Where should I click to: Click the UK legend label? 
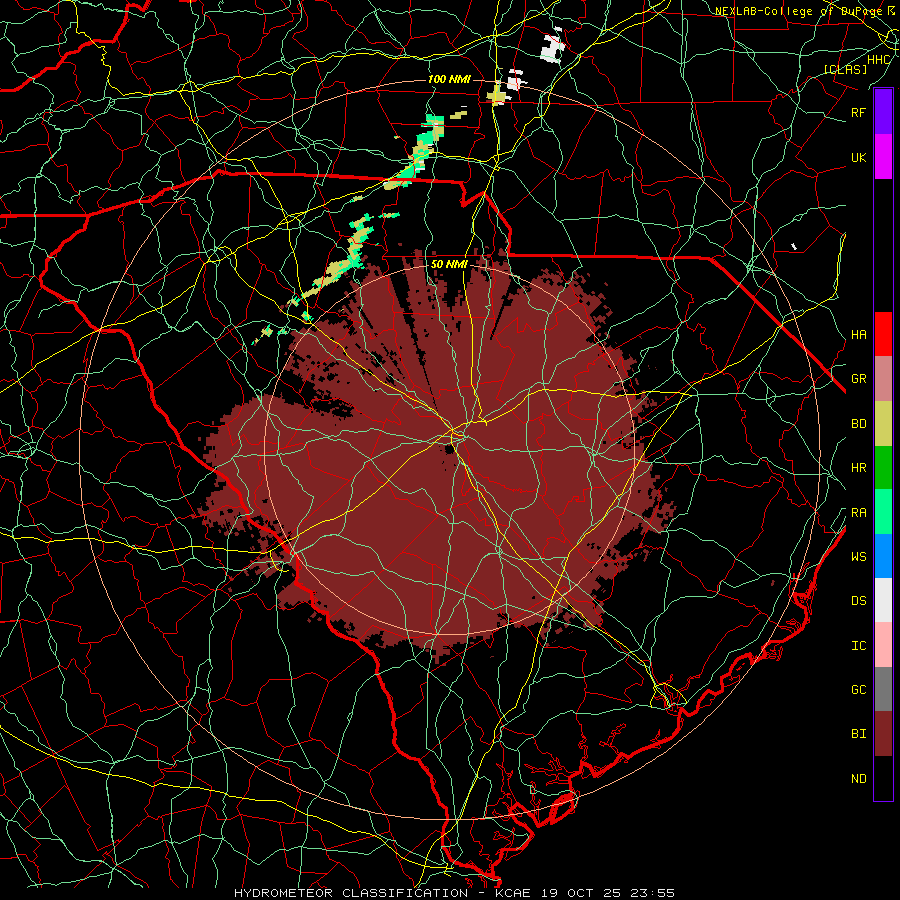[858, 157]
